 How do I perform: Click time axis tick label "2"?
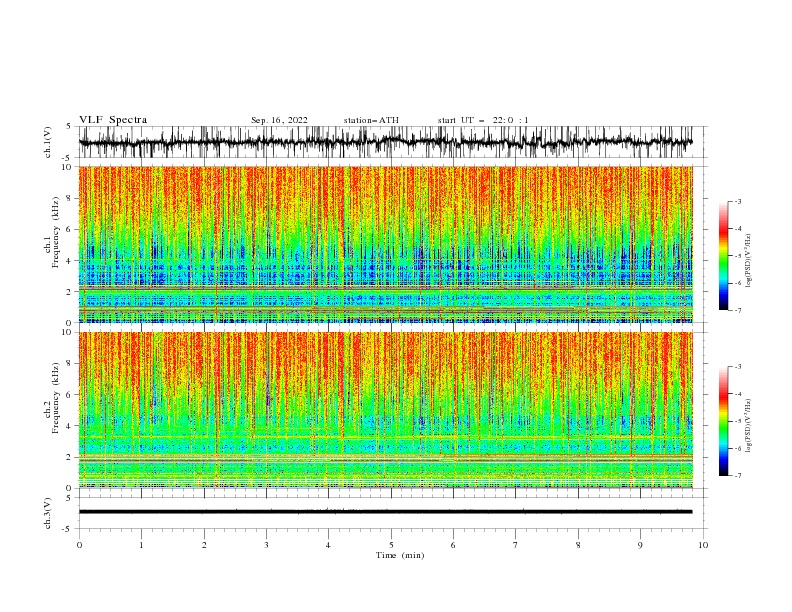coord(204,545)
